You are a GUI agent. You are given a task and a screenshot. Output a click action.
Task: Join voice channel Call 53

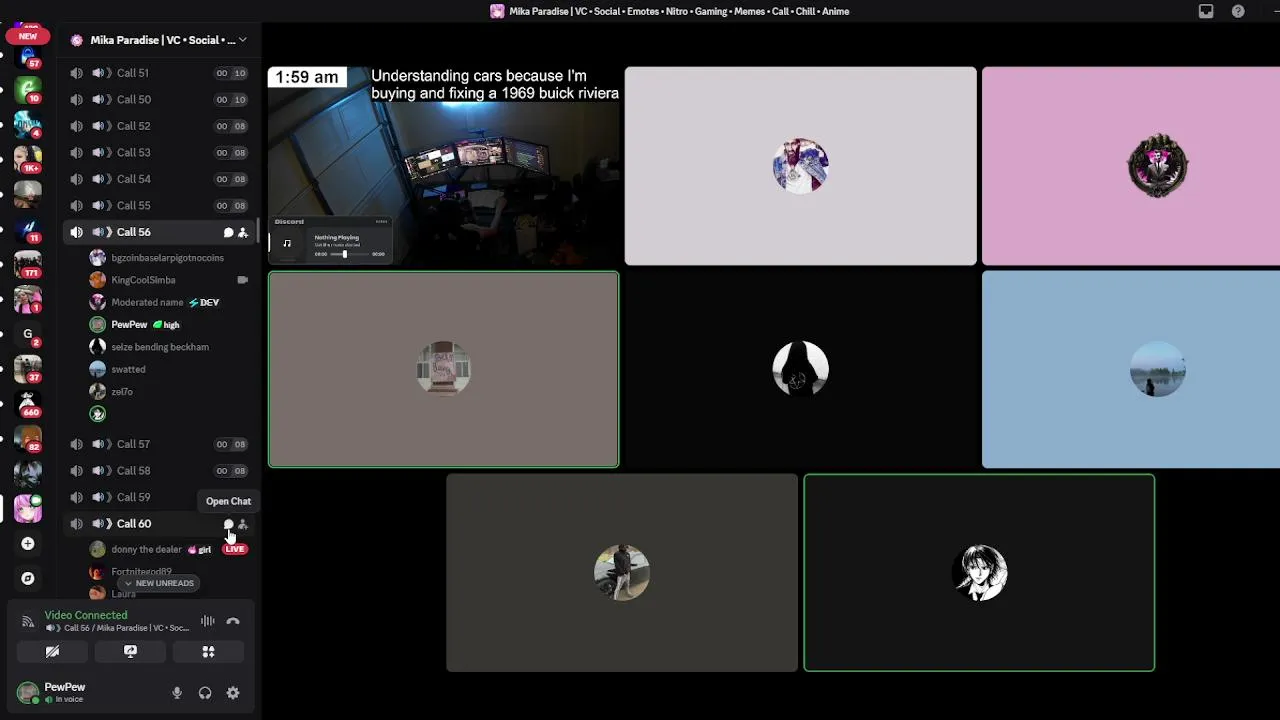click(x=158, y=152)
